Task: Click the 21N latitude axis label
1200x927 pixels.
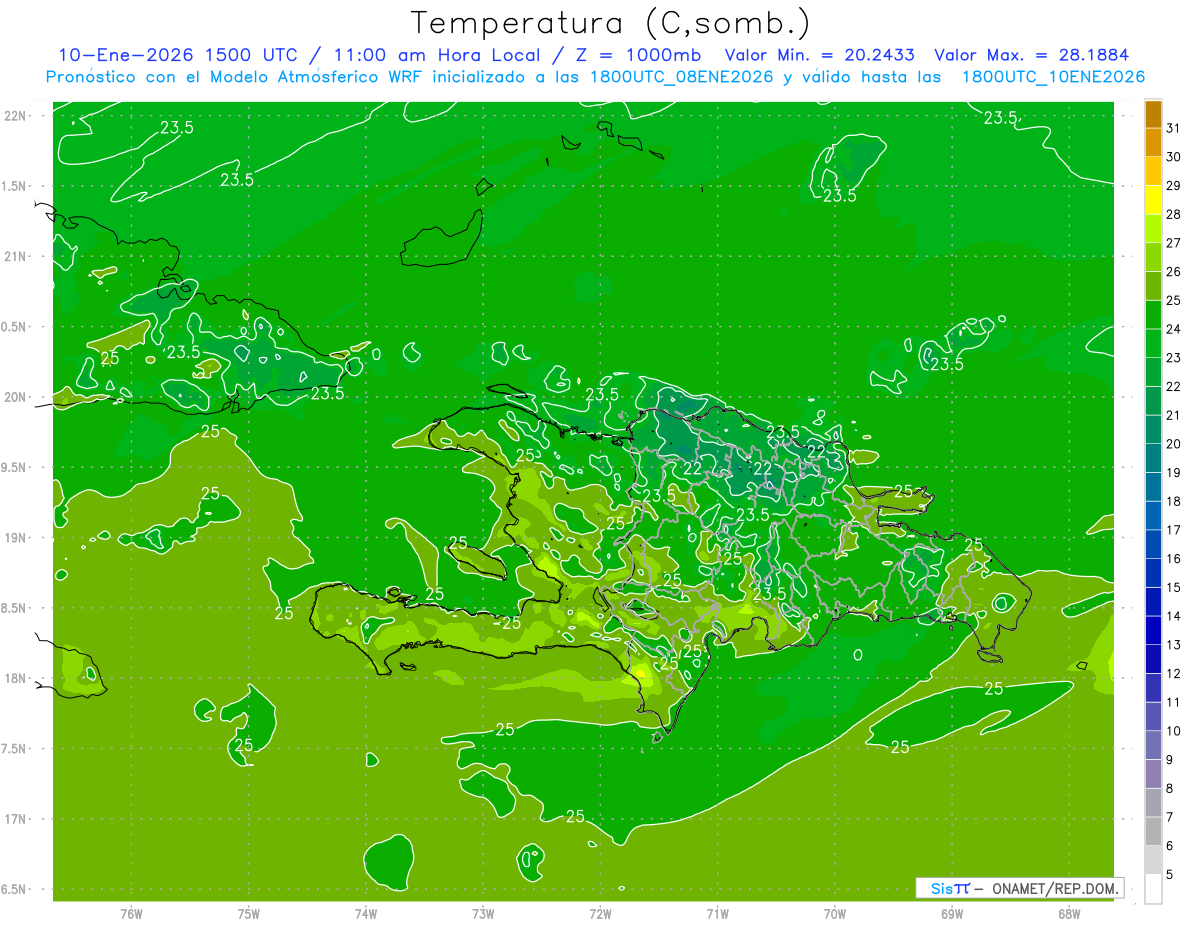Action: coord(17,256)
